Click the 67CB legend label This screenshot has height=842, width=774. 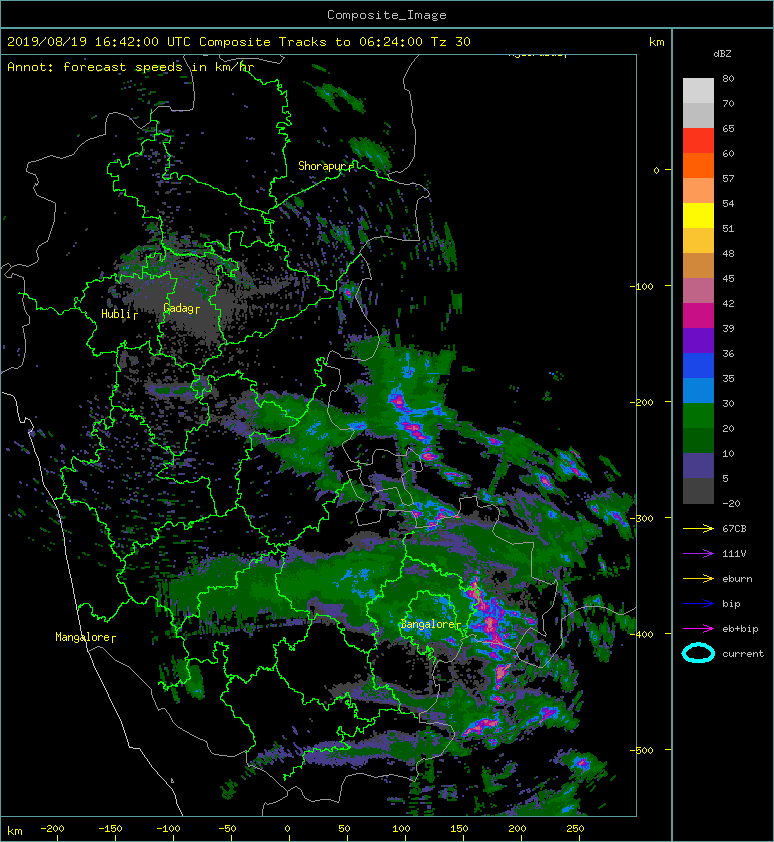(734, 528)
